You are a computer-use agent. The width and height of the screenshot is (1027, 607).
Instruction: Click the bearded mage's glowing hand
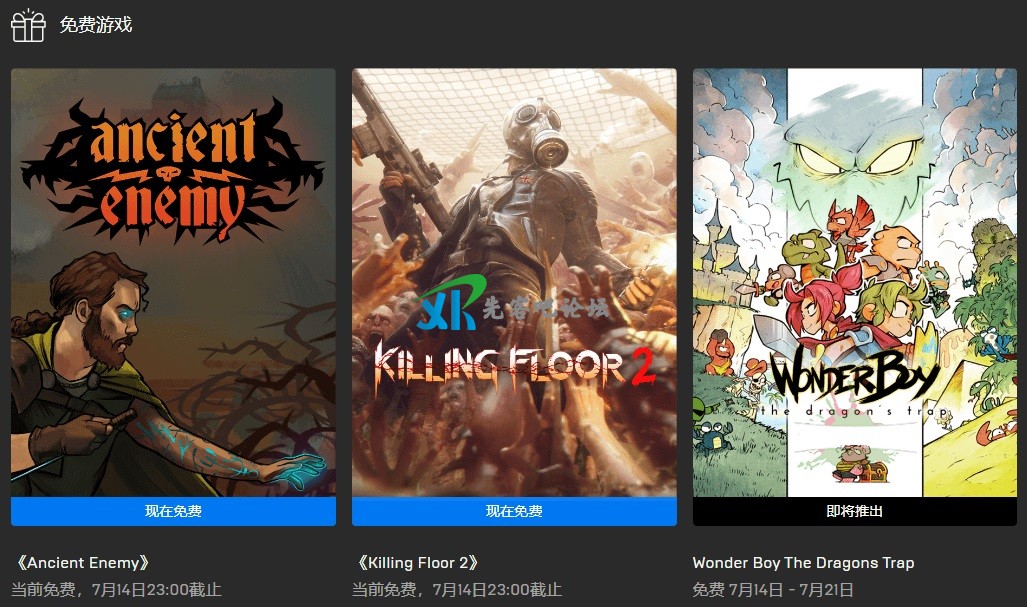301,470
